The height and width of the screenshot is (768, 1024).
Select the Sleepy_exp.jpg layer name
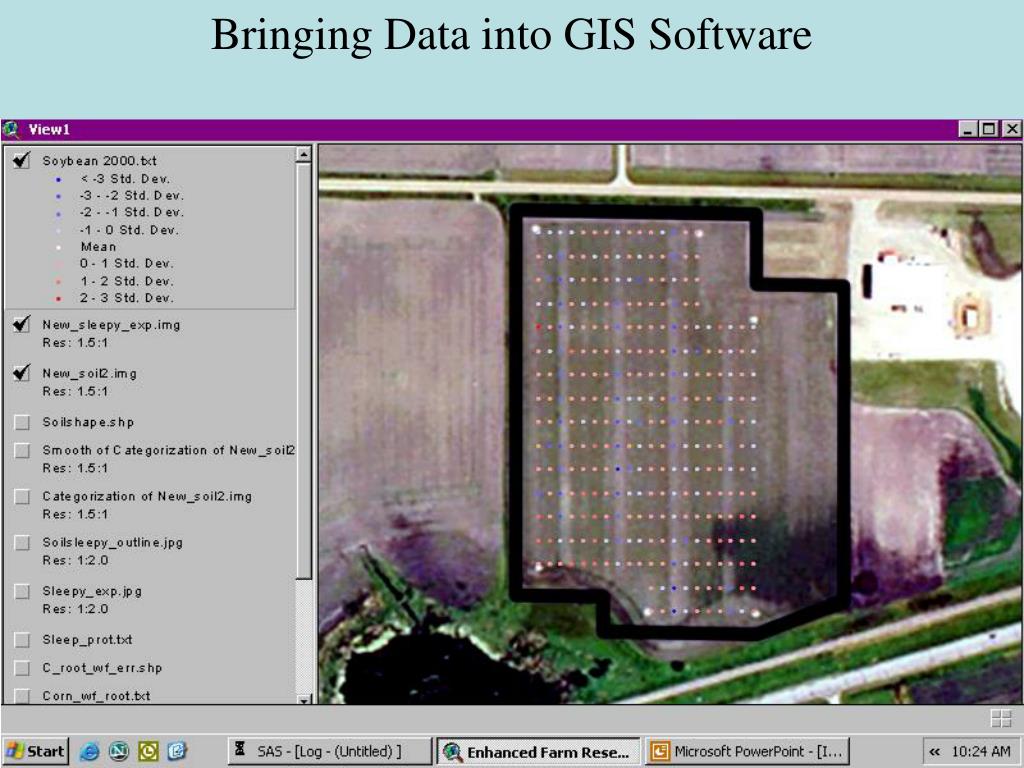pos(92,592)
